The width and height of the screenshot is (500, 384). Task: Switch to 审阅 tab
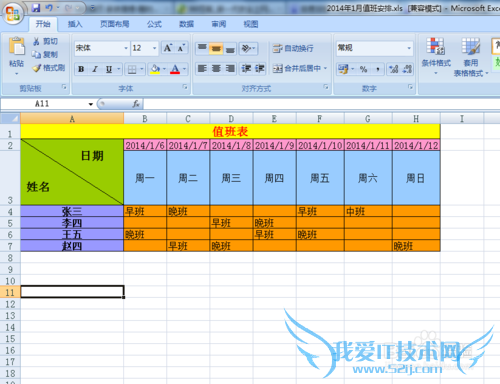tap(219, 24)
